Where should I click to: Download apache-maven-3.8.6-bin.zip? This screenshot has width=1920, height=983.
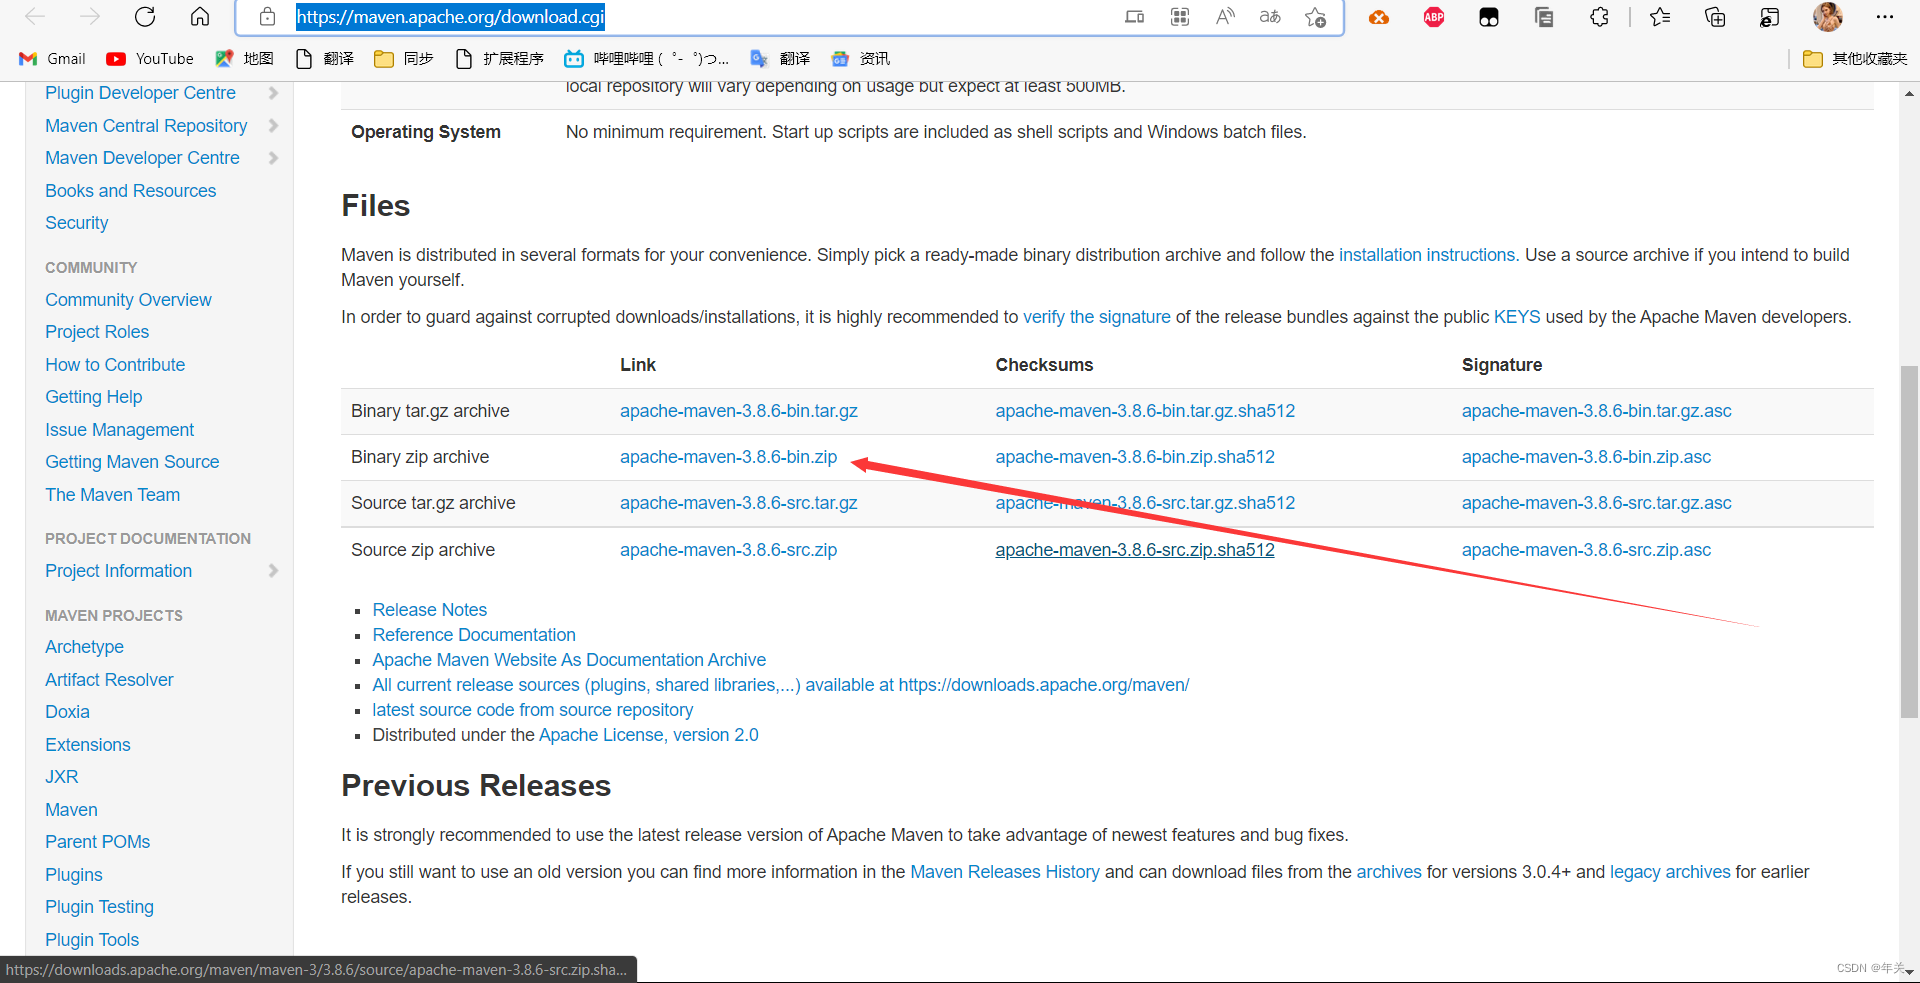[x=728, y=457]
